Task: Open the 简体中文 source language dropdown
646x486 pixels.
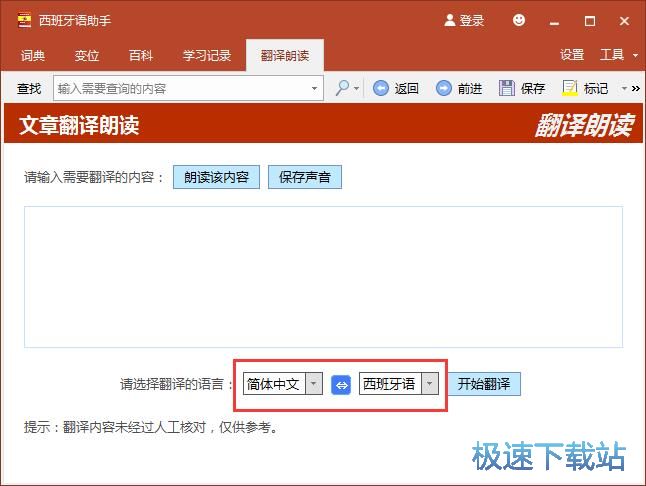Action: point(314,384)
